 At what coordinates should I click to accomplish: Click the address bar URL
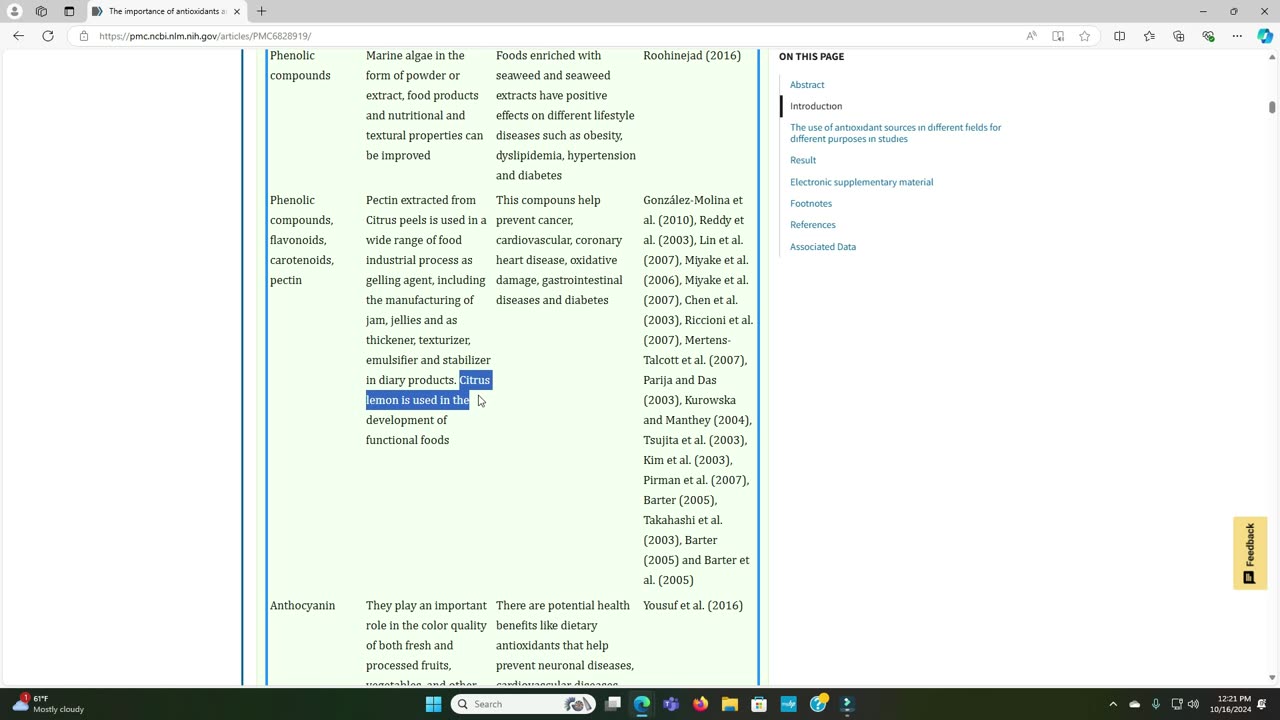pos(205,36)
